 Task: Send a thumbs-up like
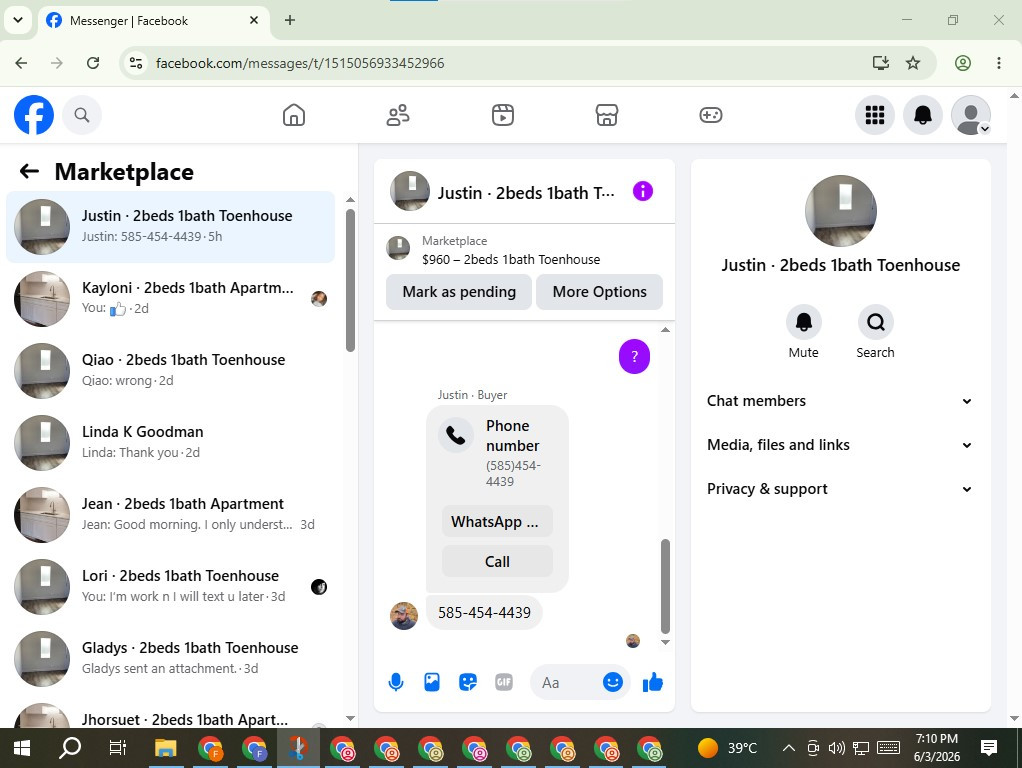pyautogui.click(x=652, y=683)
